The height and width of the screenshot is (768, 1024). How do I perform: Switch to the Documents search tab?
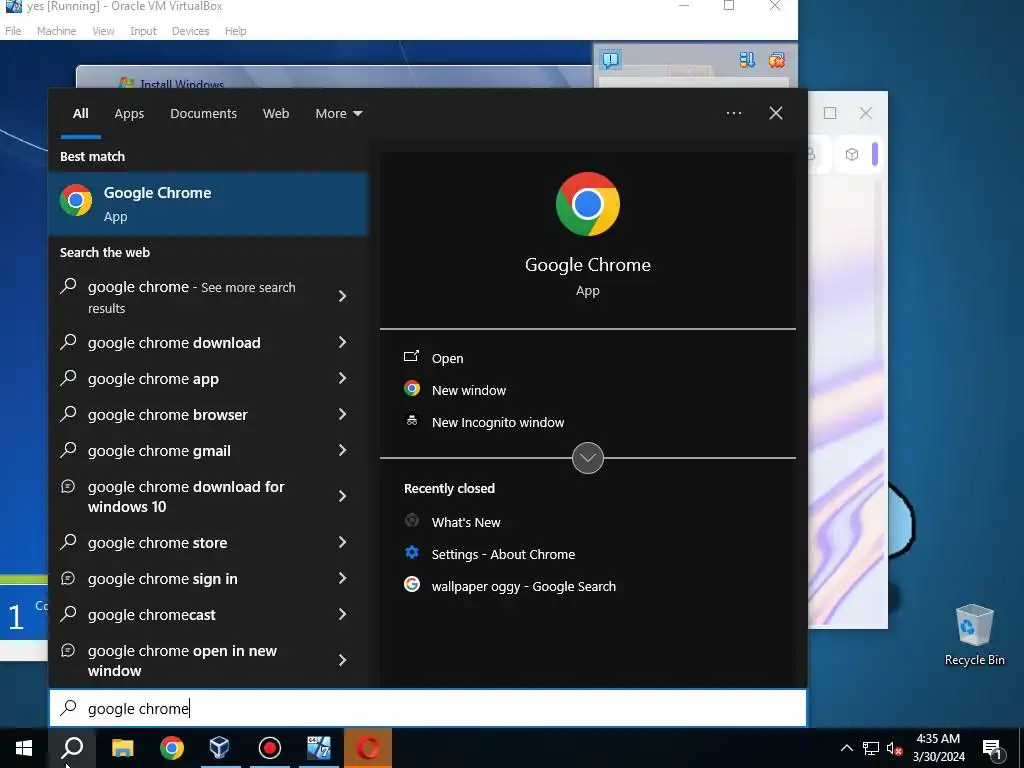(203, 113)
